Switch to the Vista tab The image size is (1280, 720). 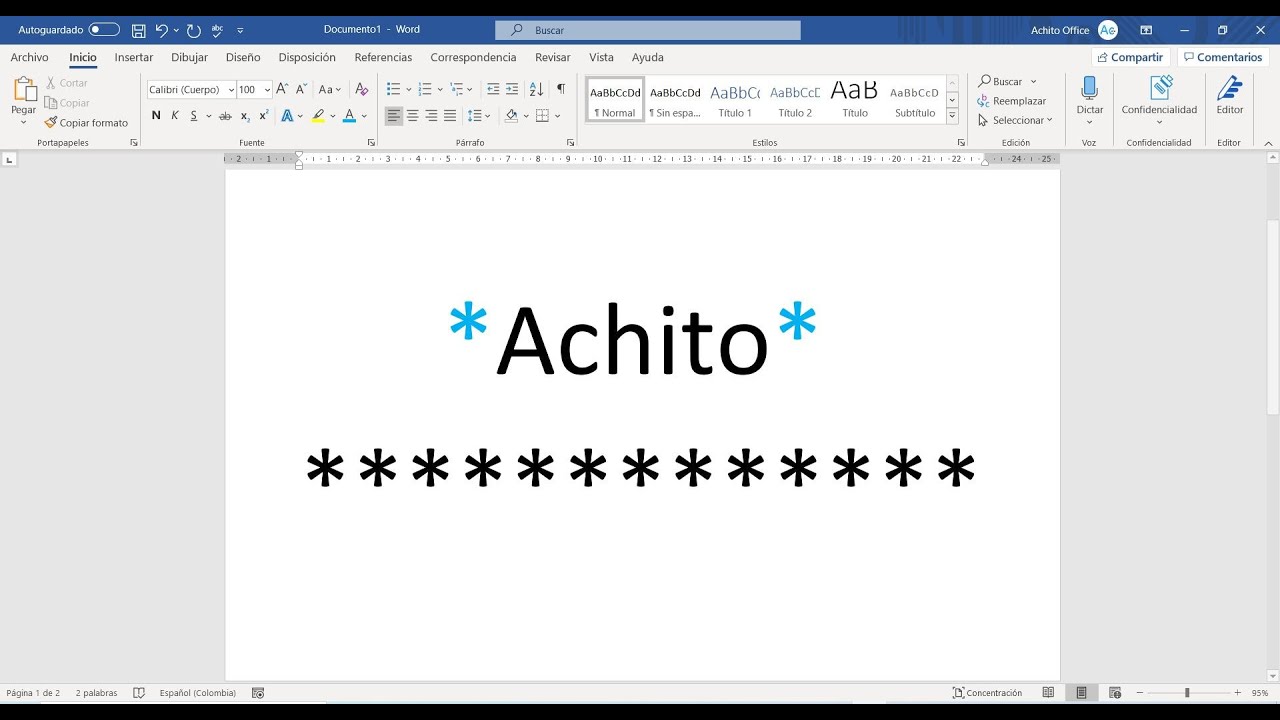pos(601,57)
